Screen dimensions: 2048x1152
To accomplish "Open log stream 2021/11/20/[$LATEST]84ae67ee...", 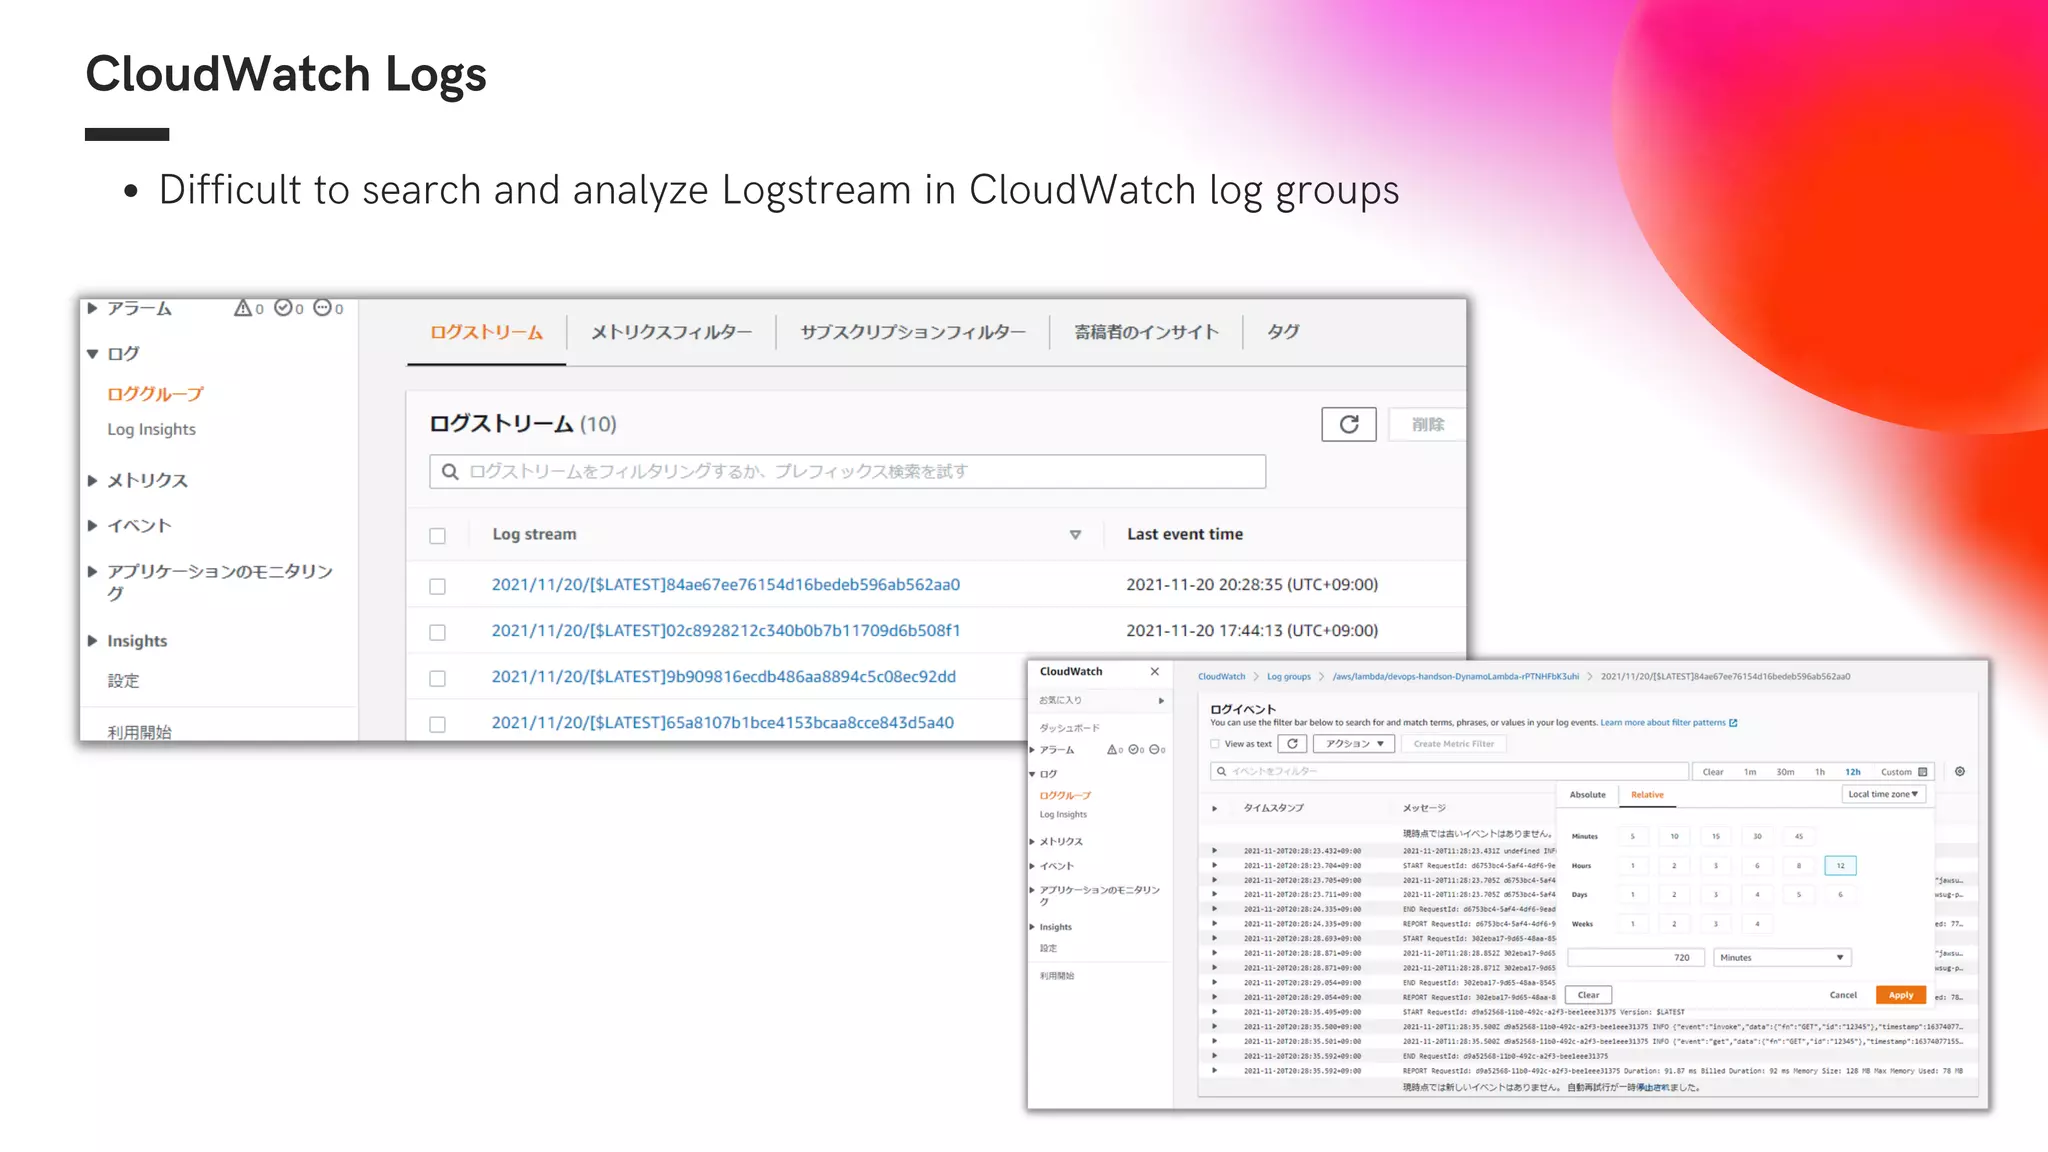I will point(725,584).
